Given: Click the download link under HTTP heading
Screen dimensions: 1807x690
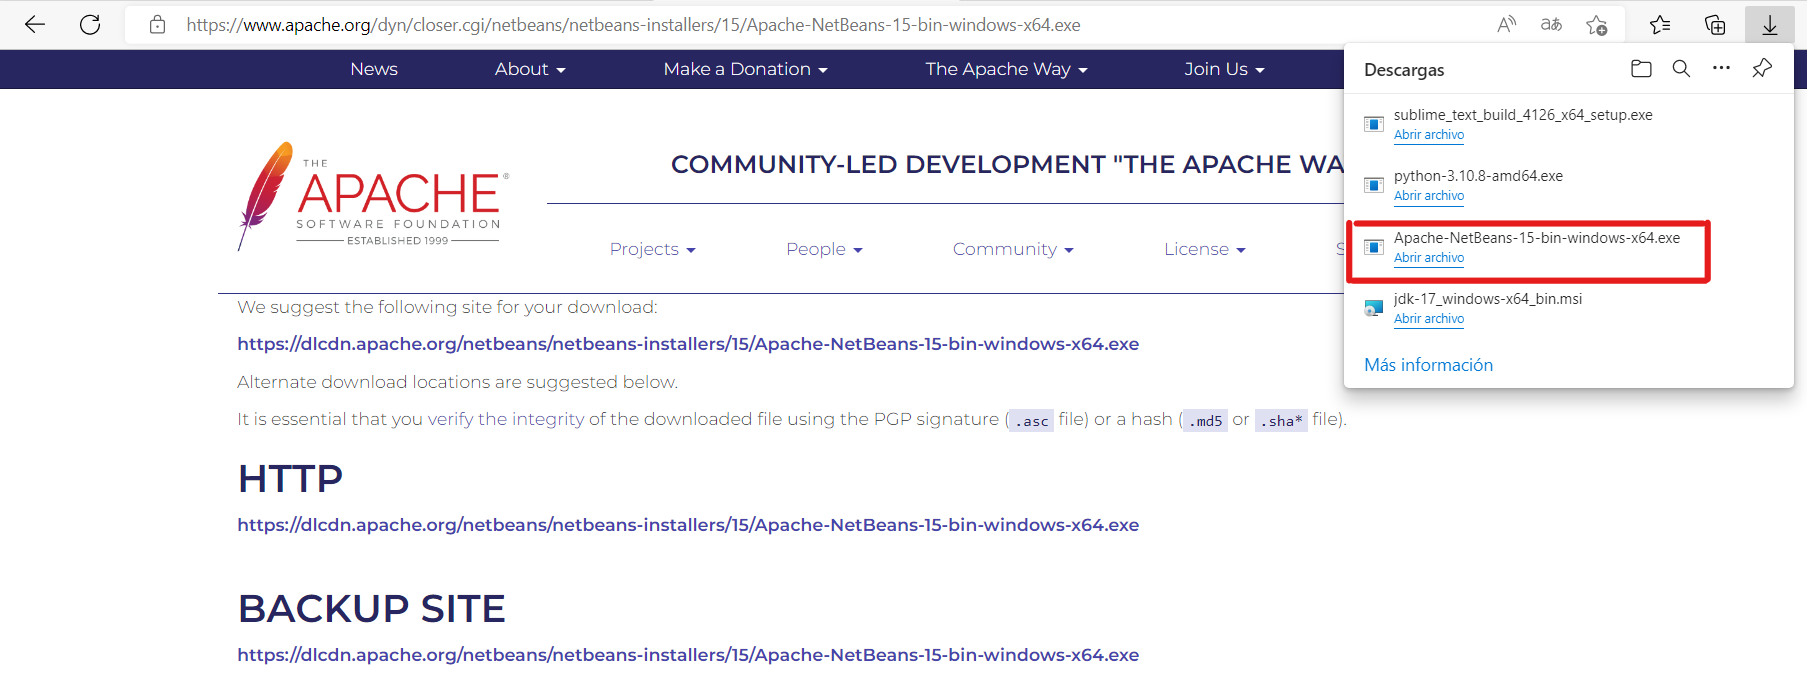Looking at the screenshot, I should (x=688, y=525).
